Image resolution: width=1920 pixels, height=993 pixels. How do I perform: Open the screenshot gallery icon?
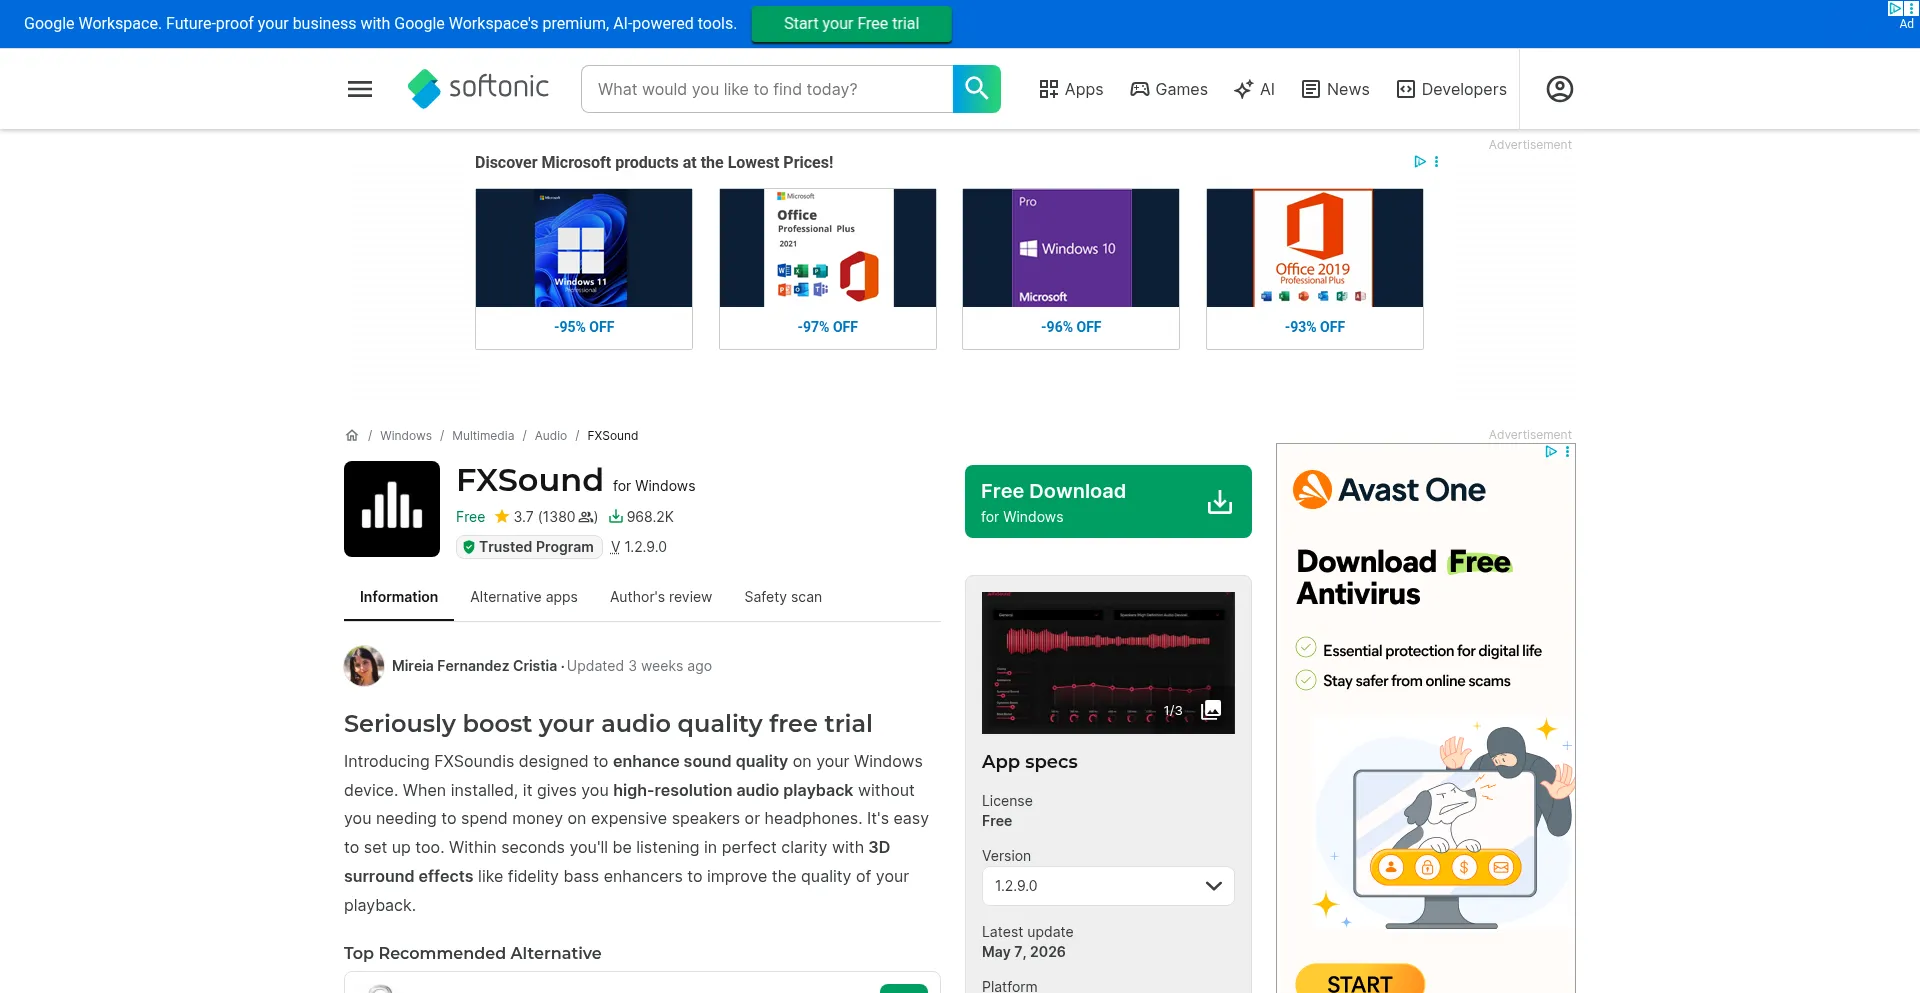coord(1211,710)
